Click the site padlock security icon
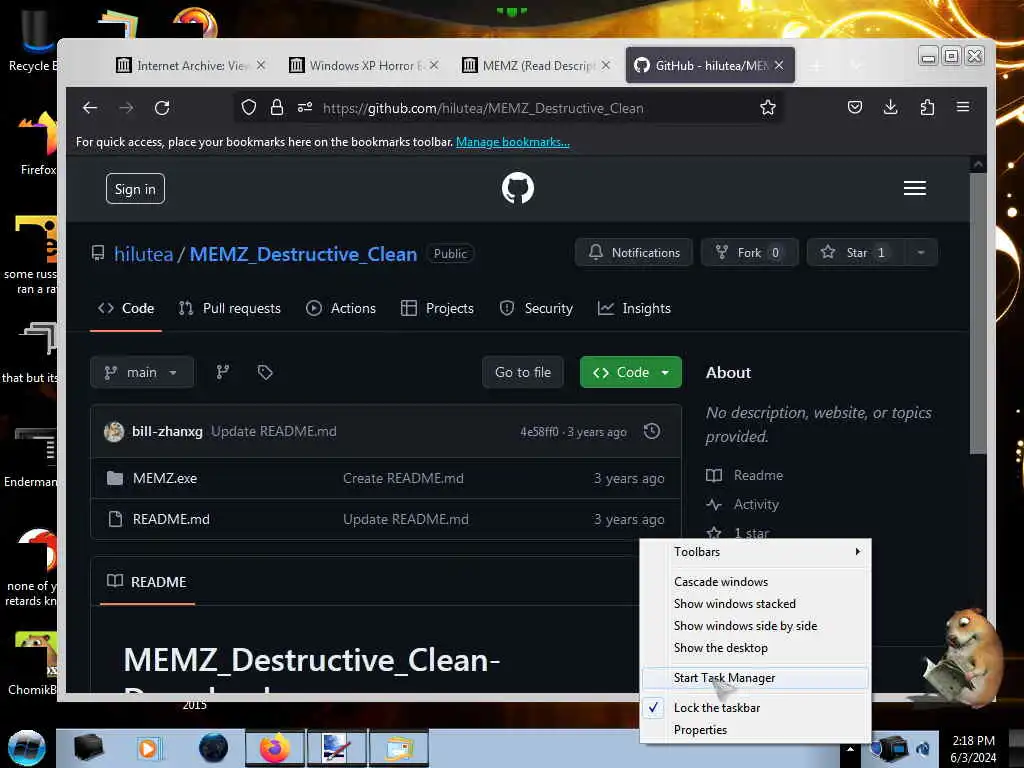Viewport: 1024px width, 768px height. point(277,107)
